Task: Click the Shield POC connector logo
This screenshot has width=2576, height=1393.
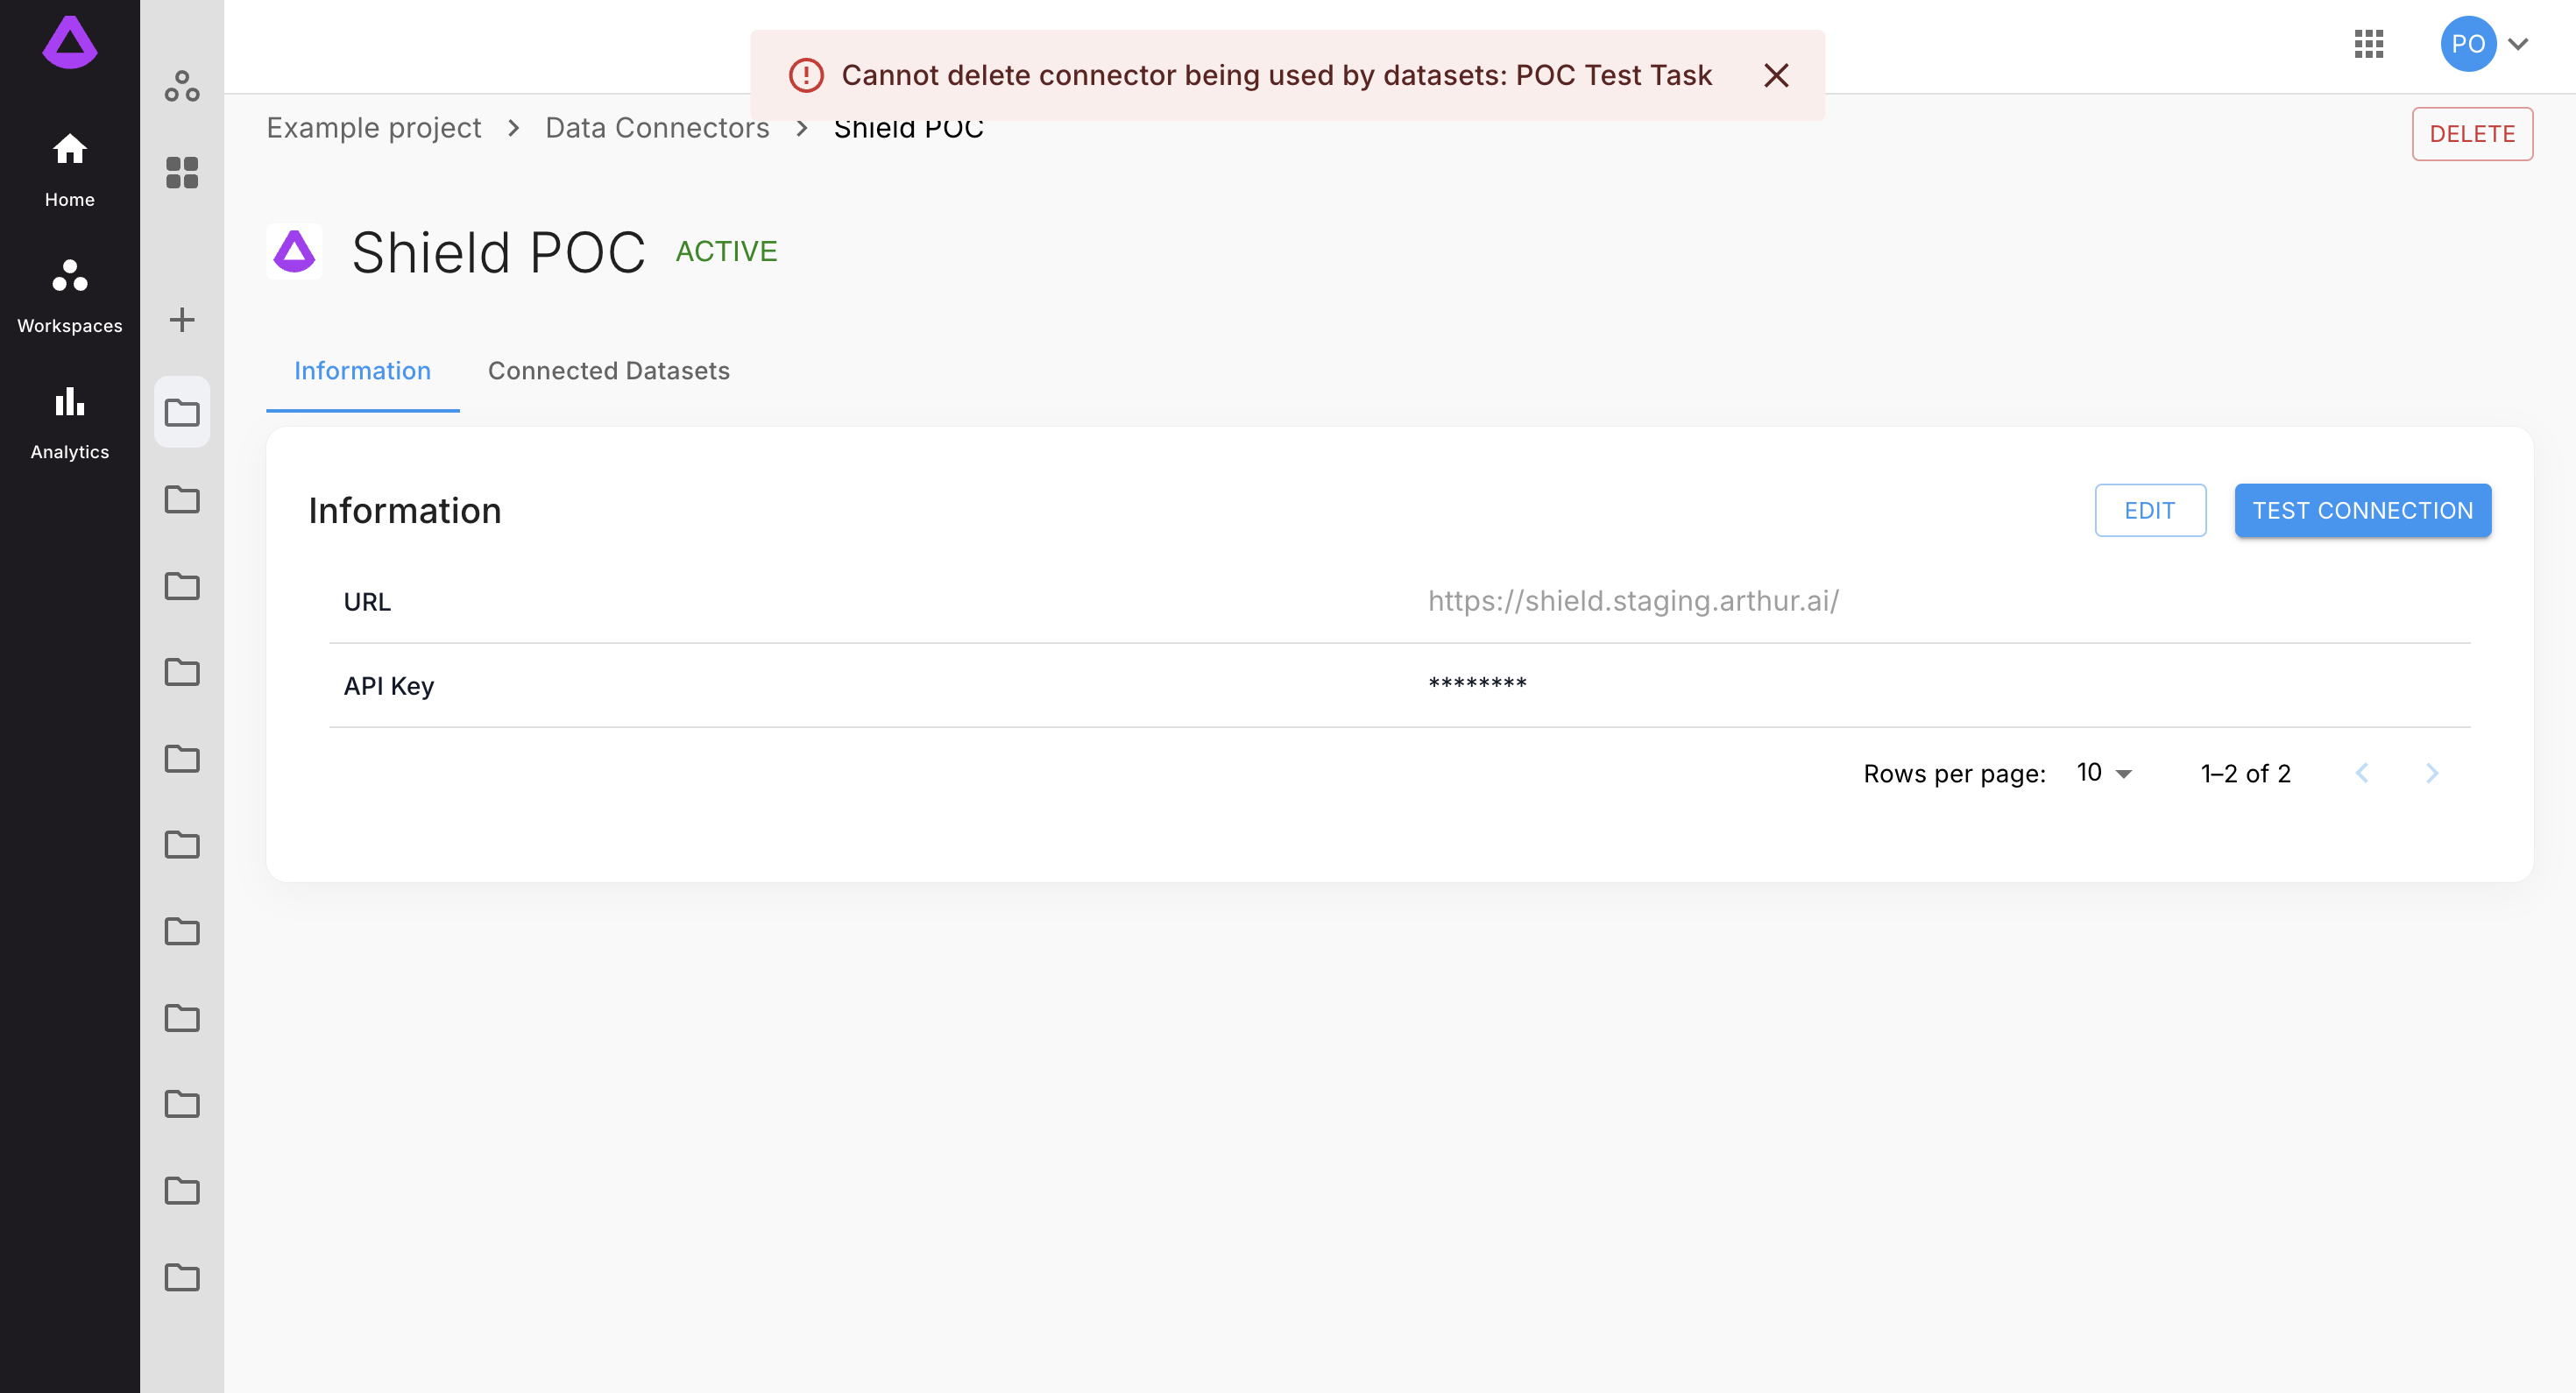Action: coord(294,251)
